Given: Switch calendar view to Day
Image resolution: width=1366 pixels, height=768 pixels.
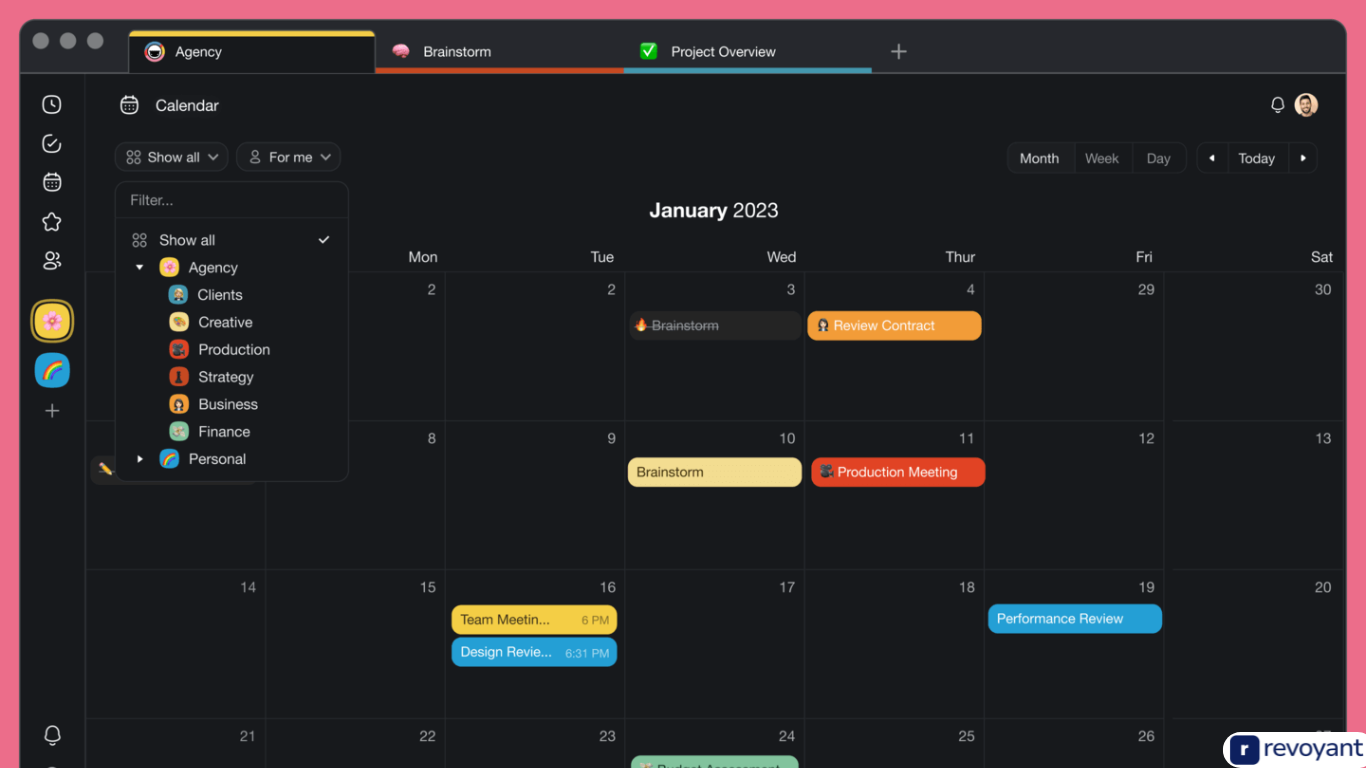Looking at the screenshot, I should tap(1158, 157).
